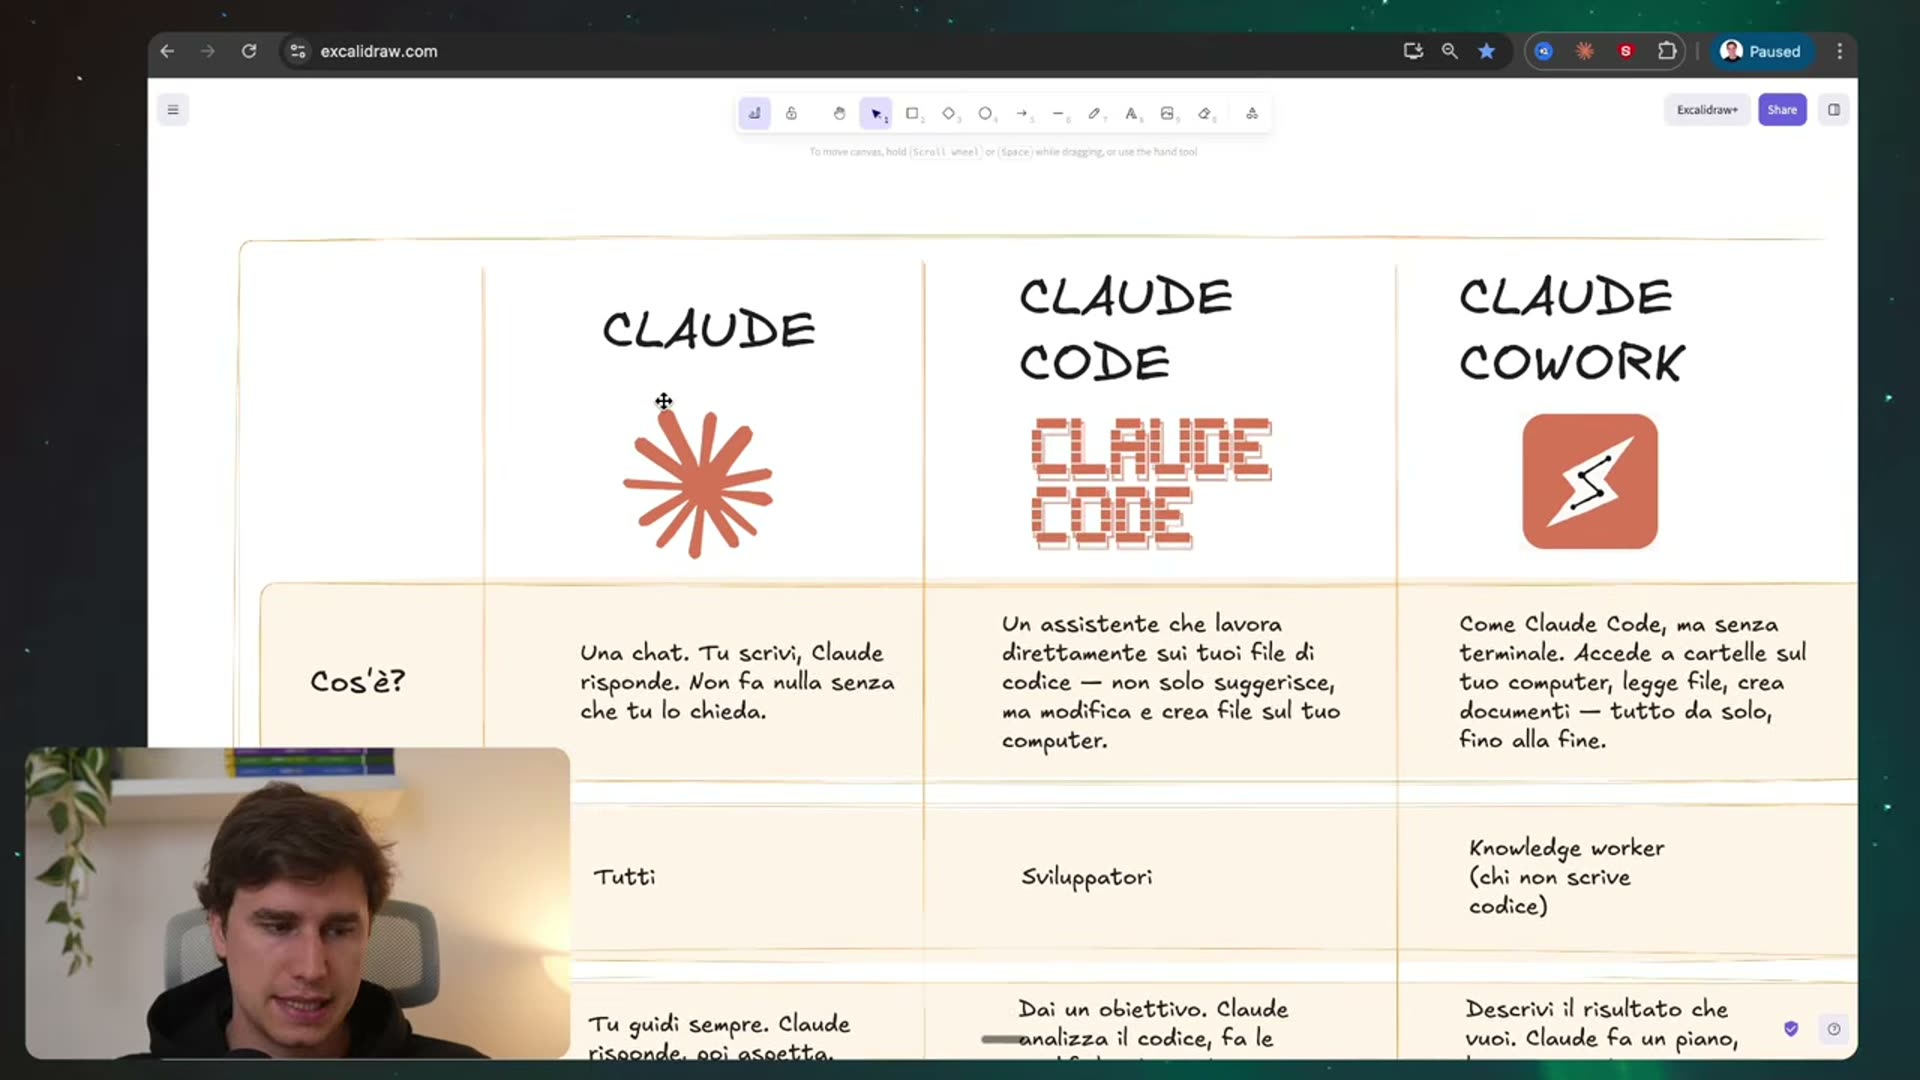This screenshot has height=1080, width=1920.
Task: Click the horizontal scrollbar handle at canvas bottom
Action: pyautogui.click(x=1004, y=1040)
